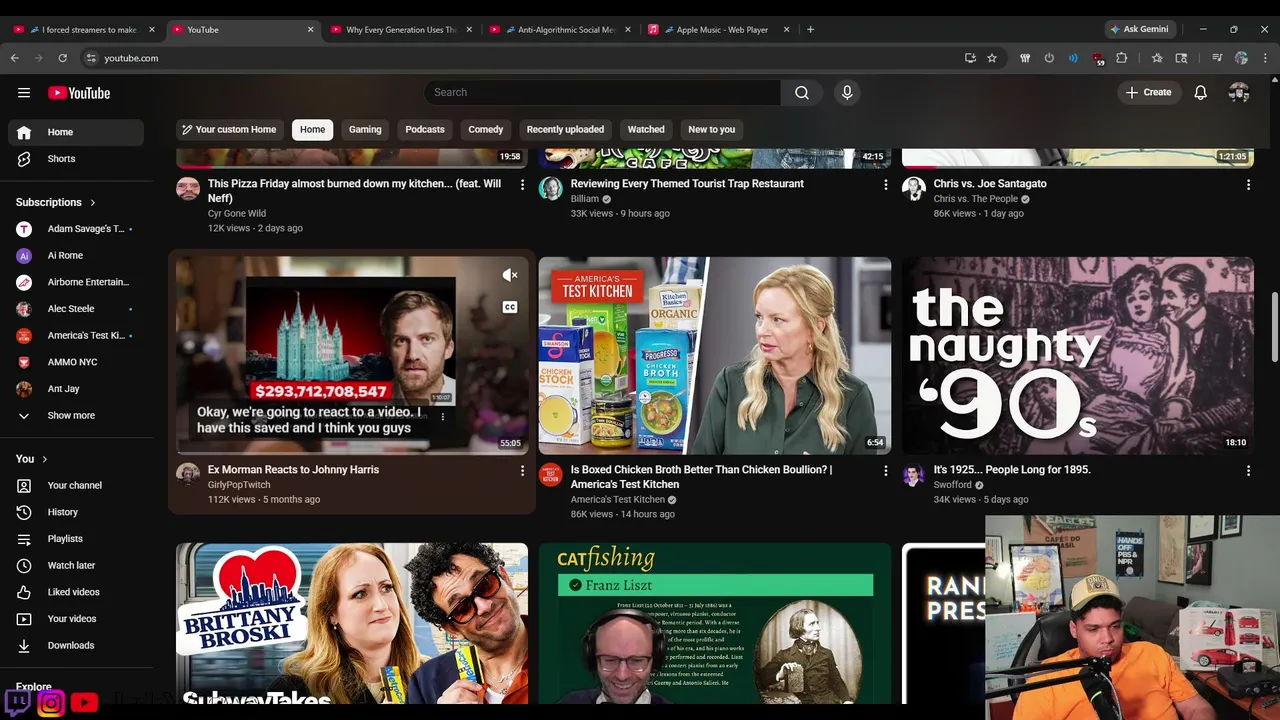The height and width of the screenshot is (720, 1280).
Task: Open the browser extensions puzzle icon
Action: click(x=1122, y=58)
